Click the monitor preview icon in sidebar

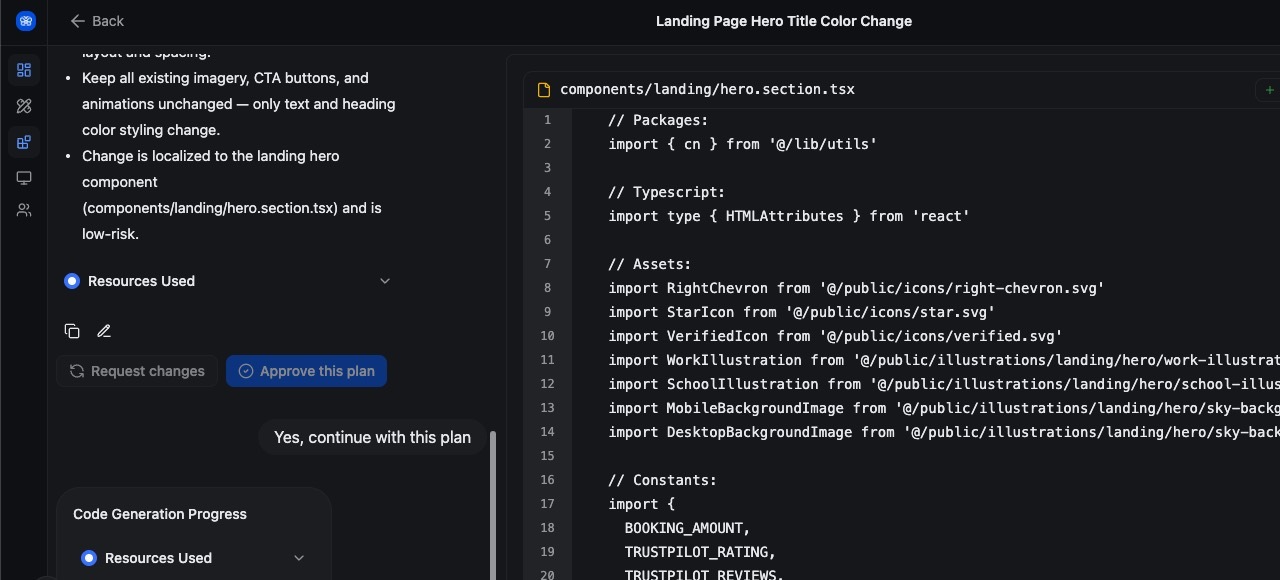pos(24,178)
